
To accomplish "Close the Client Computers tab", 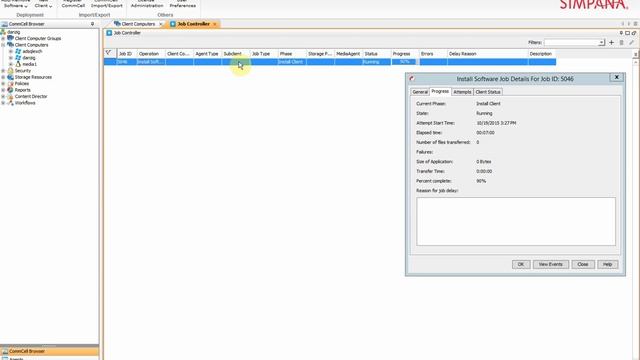I will pos(160,24).
